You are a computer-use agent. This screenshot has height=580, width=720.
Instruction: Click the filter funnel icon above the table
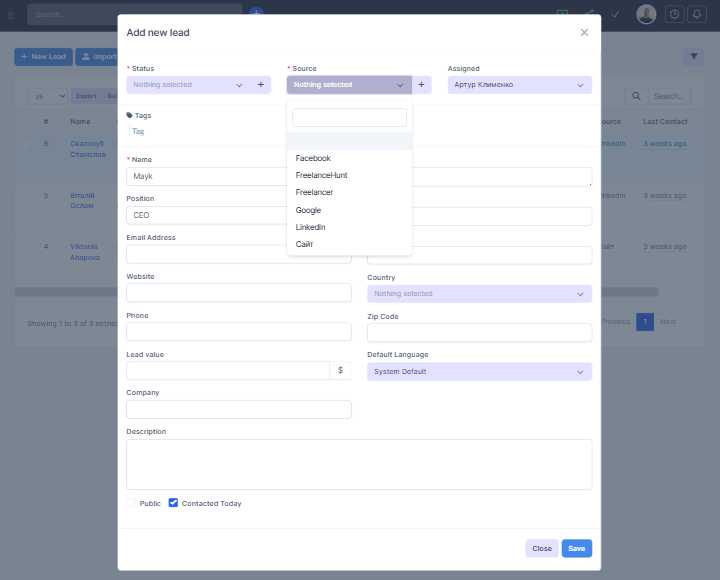tap(694, 57)
